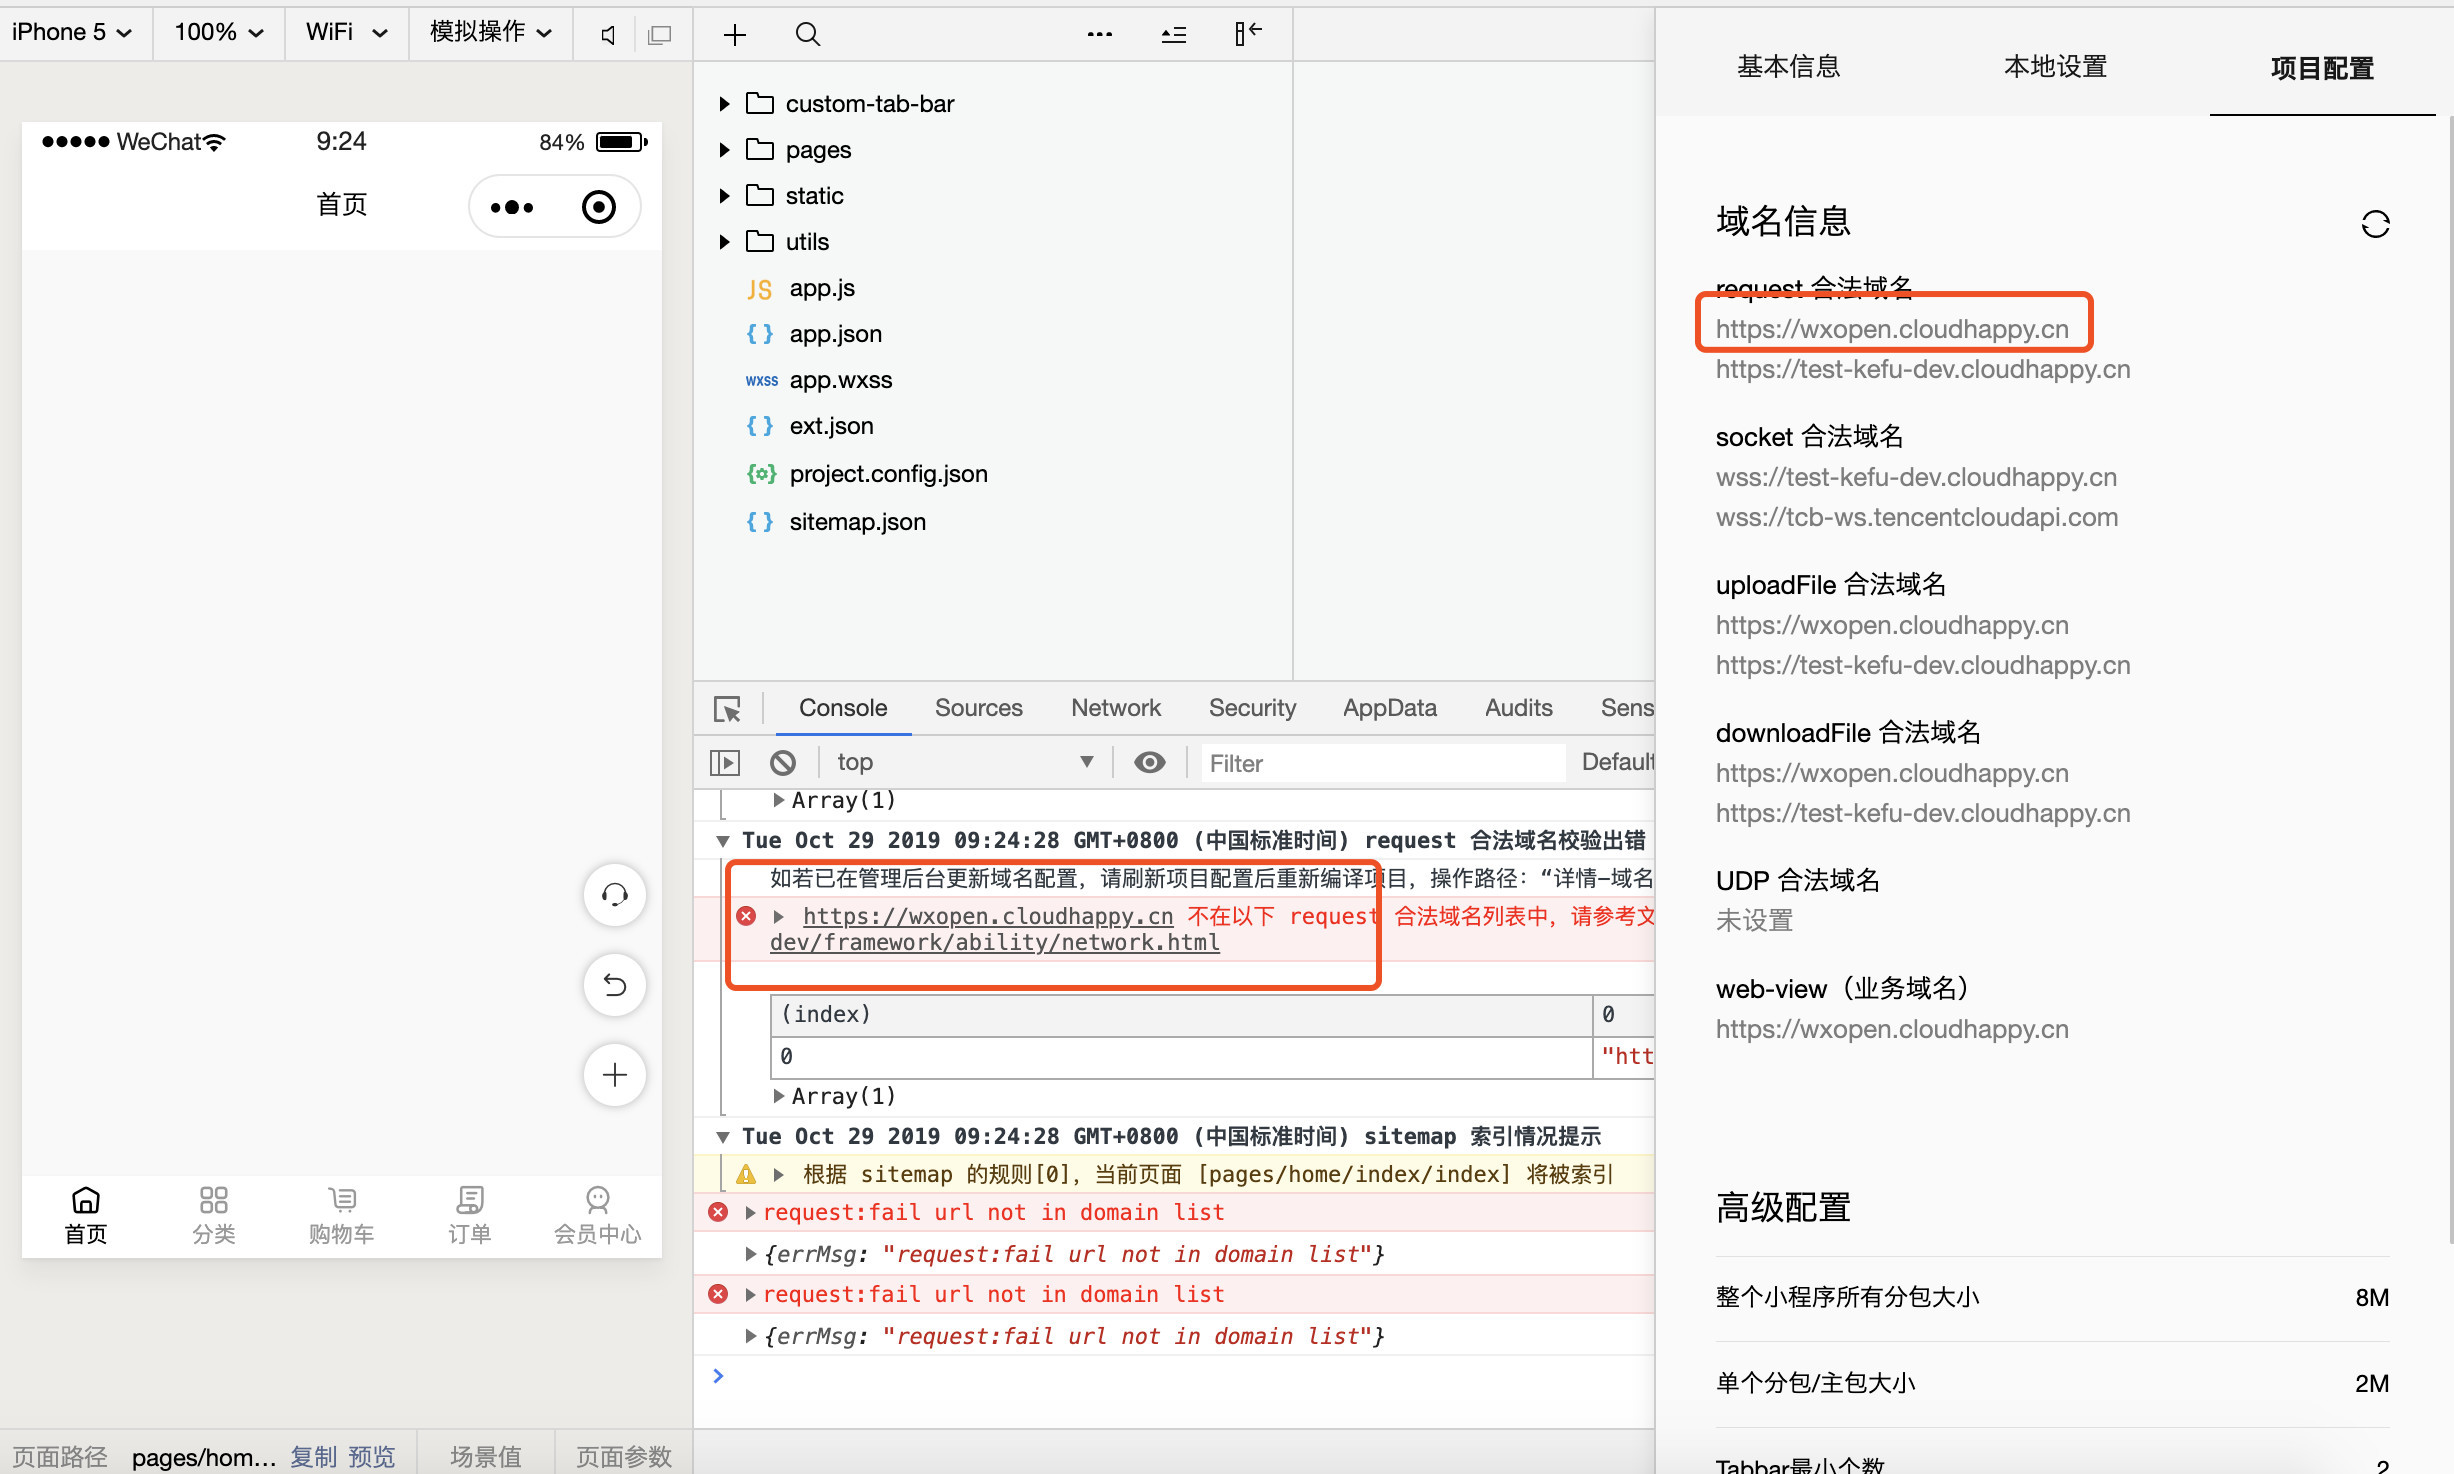Screen dimensions: 2454x1474
Task: Click the refresh icon beside 域名信息
Action: click(x=2375, y=224)
